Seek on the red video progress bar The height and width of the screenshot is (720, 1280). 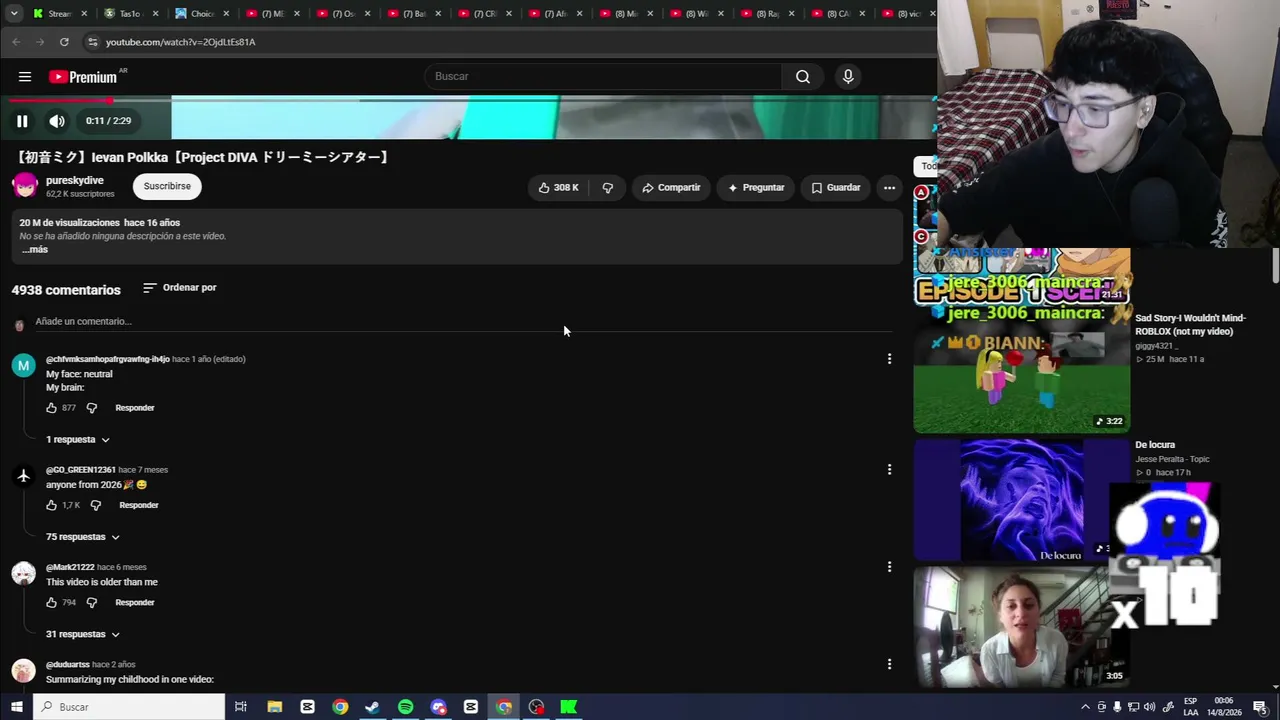pyautogui.click(x=472, y=100)
